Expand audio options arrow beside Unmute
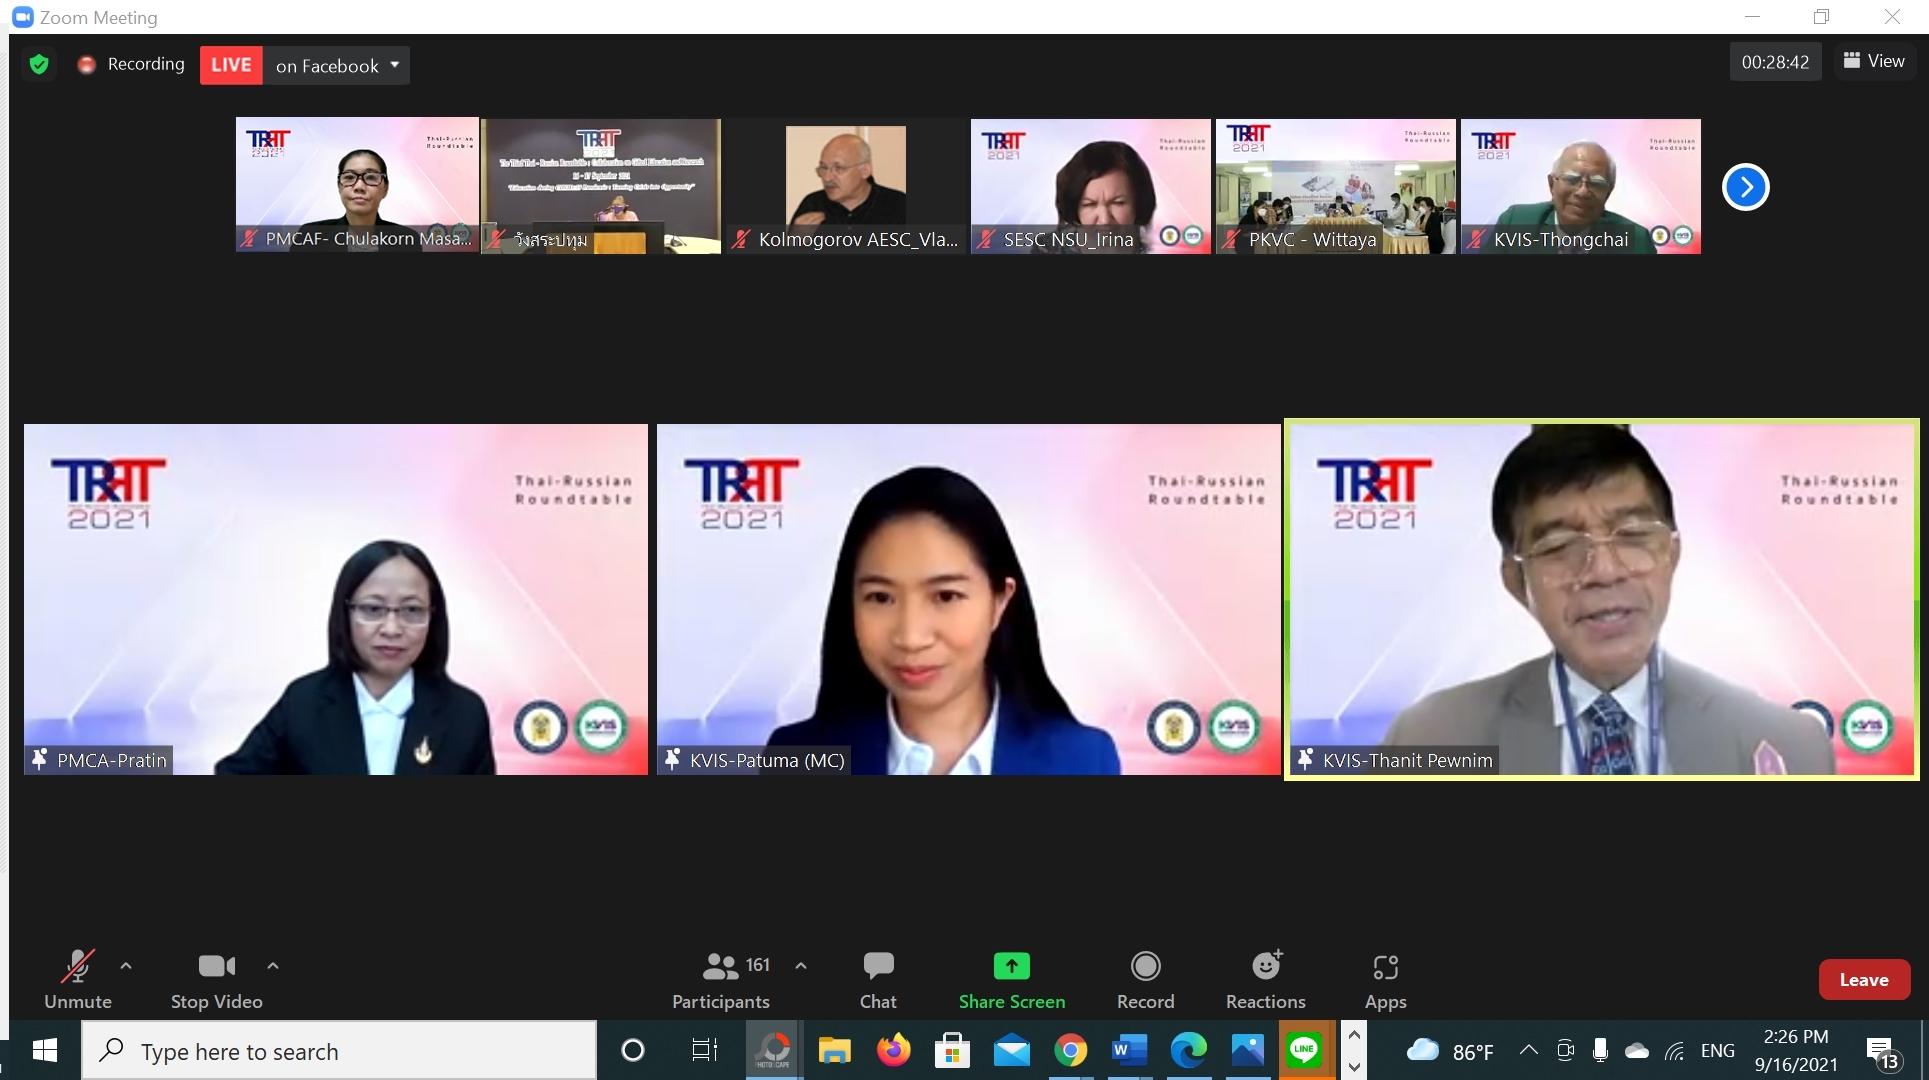Screen dimensions: 1929x1080 tap(126, 966)
